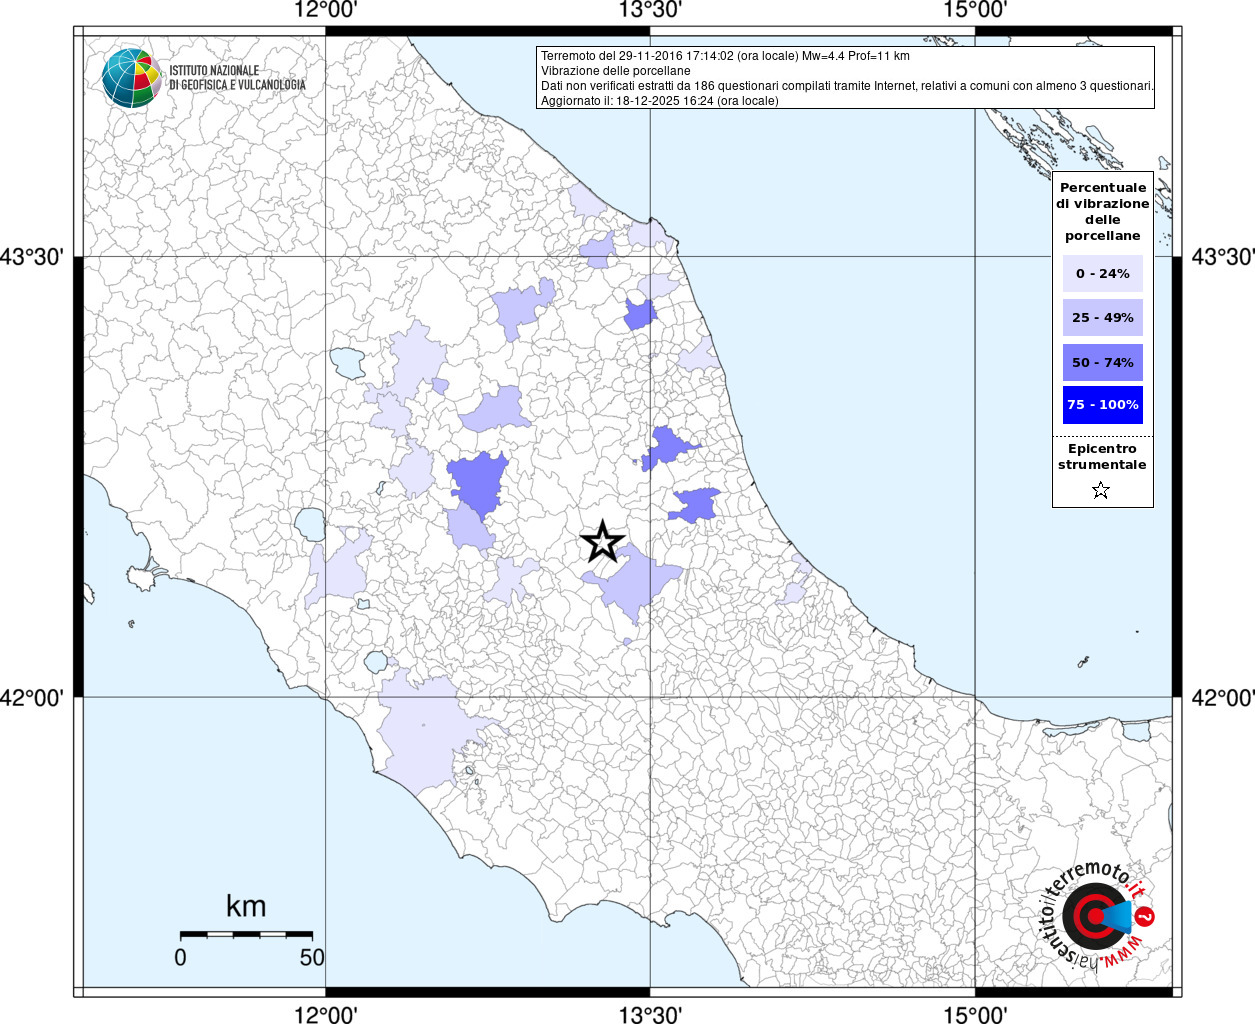Click the black-and-white km scale bar
The image size is (1255, 1024).
pyautogui.click(x=246, y=934)
